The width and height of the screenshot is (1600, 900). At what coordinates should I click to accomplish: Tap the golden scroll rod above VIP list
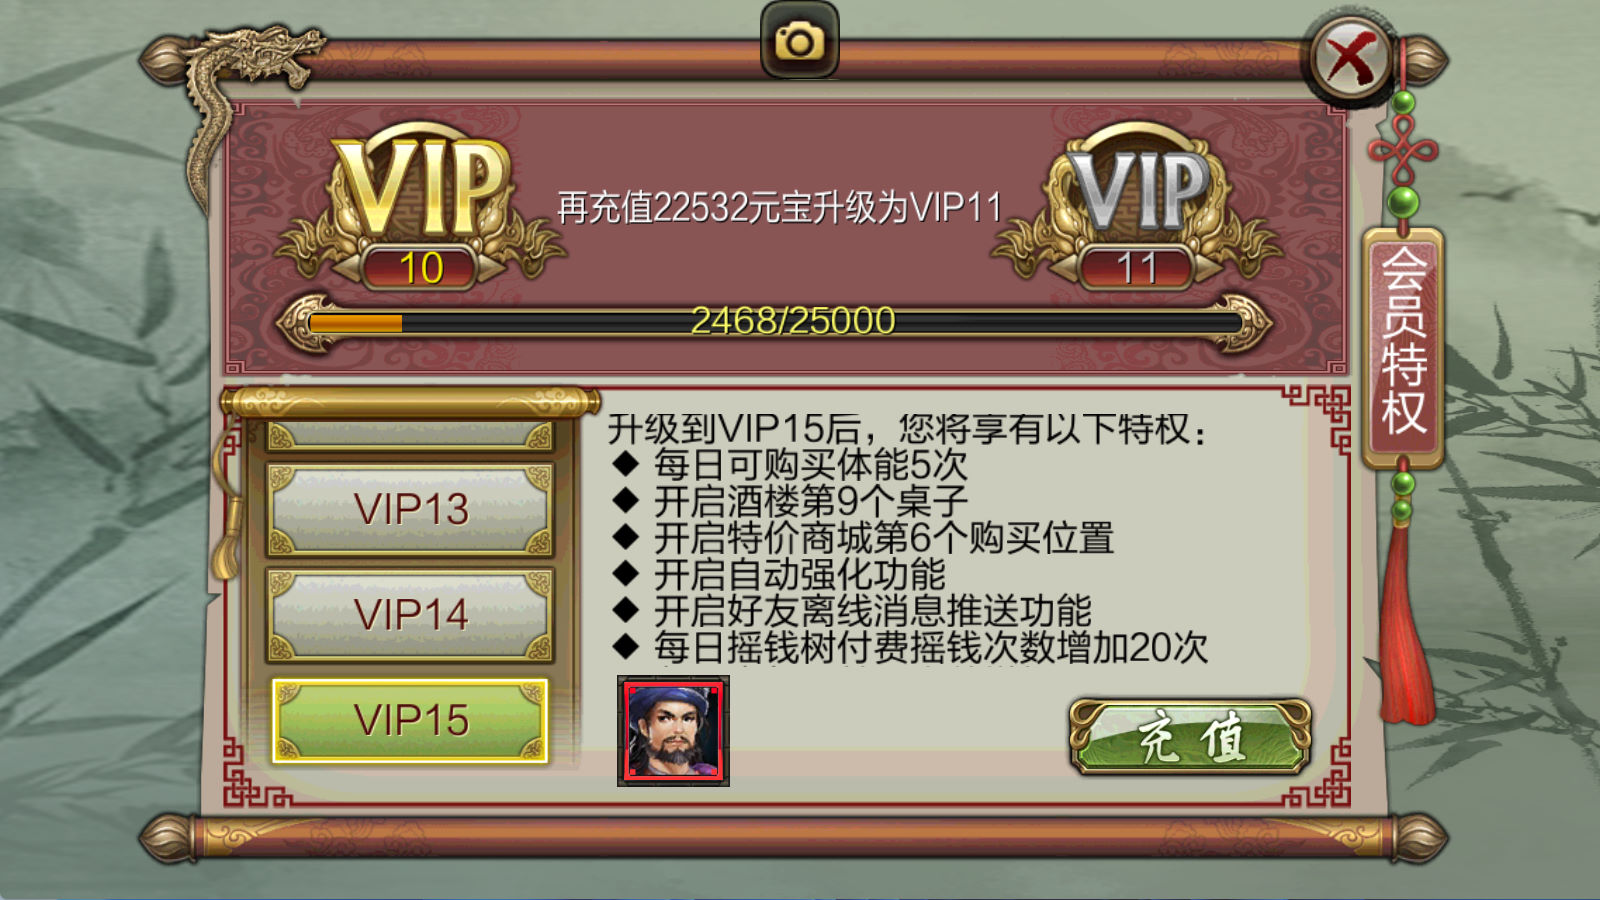[410, 403]
